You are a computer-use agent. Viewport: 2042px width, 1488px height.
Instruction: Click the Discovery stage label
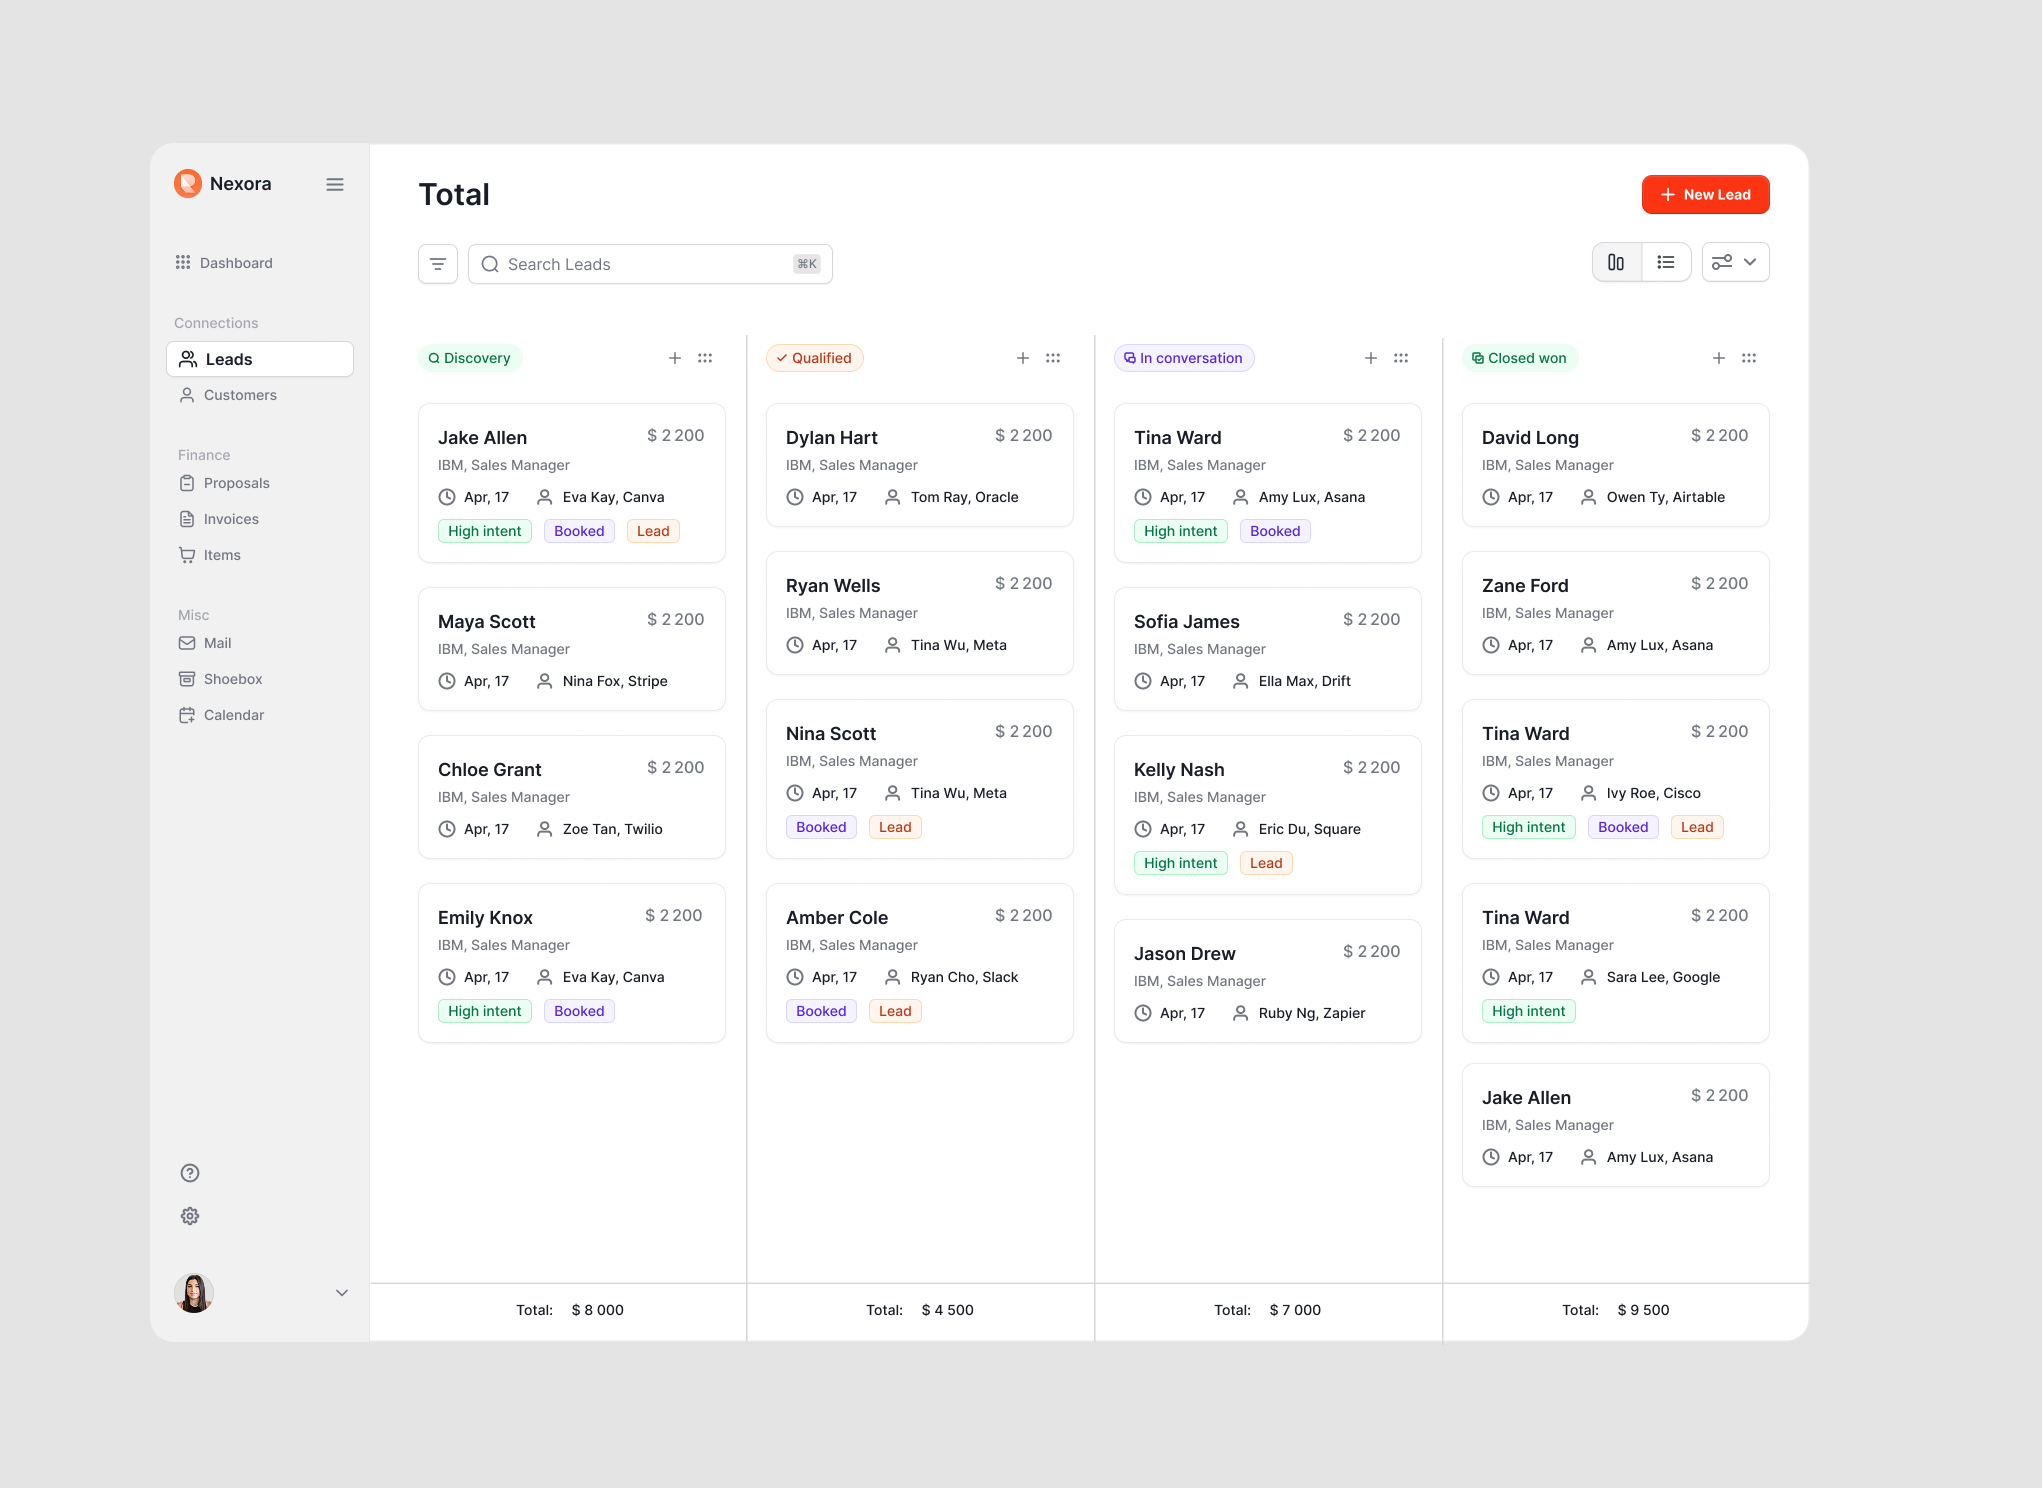[470, 358]
